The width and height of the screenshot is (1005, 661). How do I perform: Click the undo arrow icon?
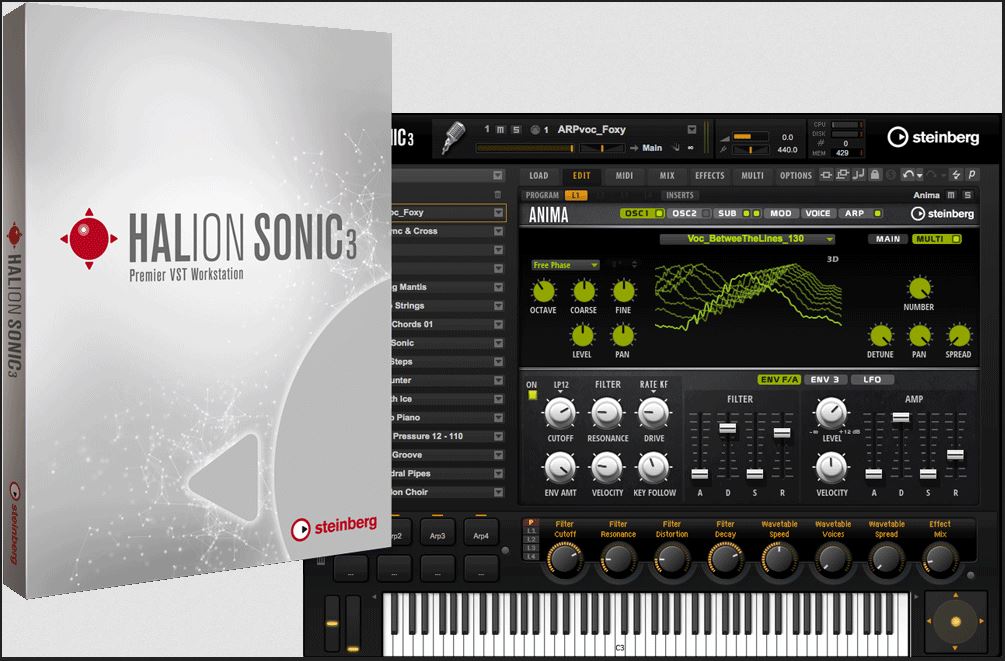[908, 174]
